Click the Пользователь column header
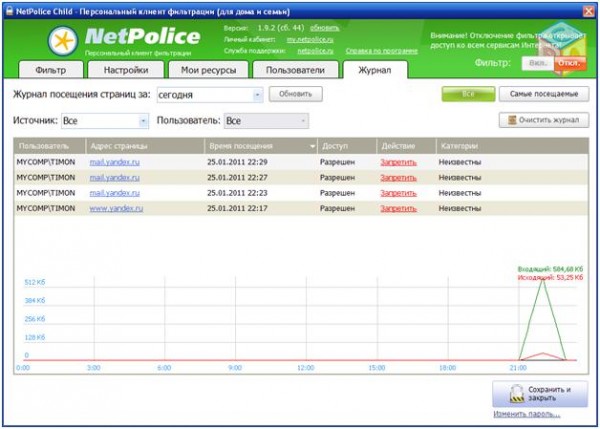The image size is (600, 429). point(49,146)
